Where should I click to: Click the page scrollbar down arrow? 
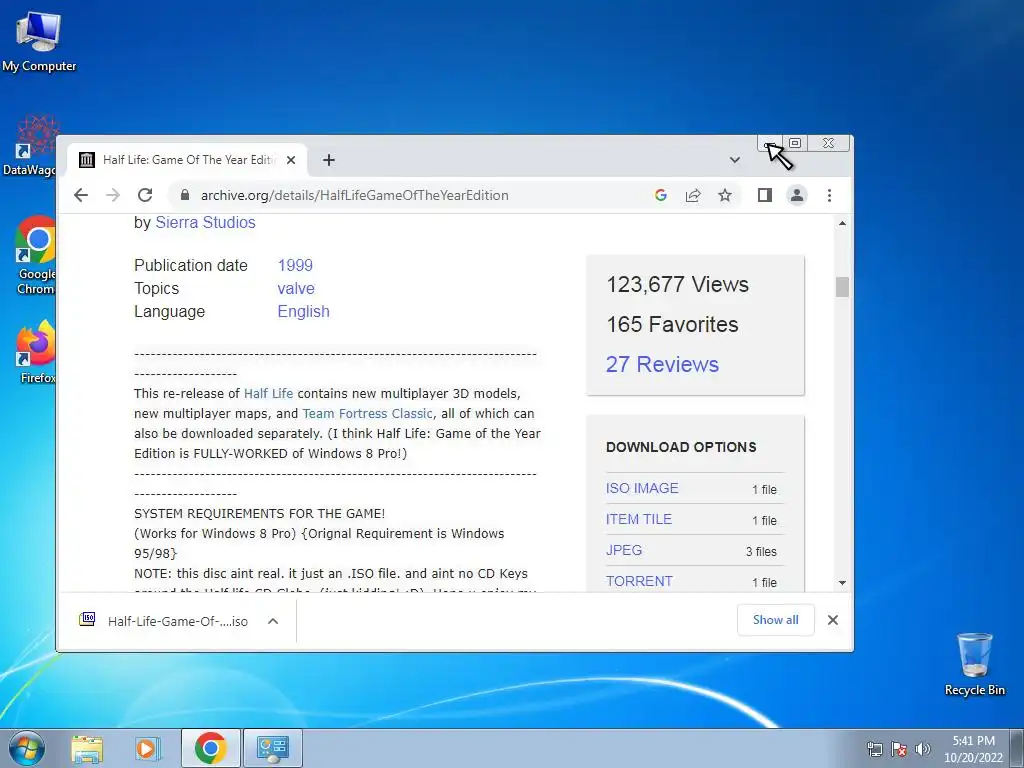pos(842,583)
